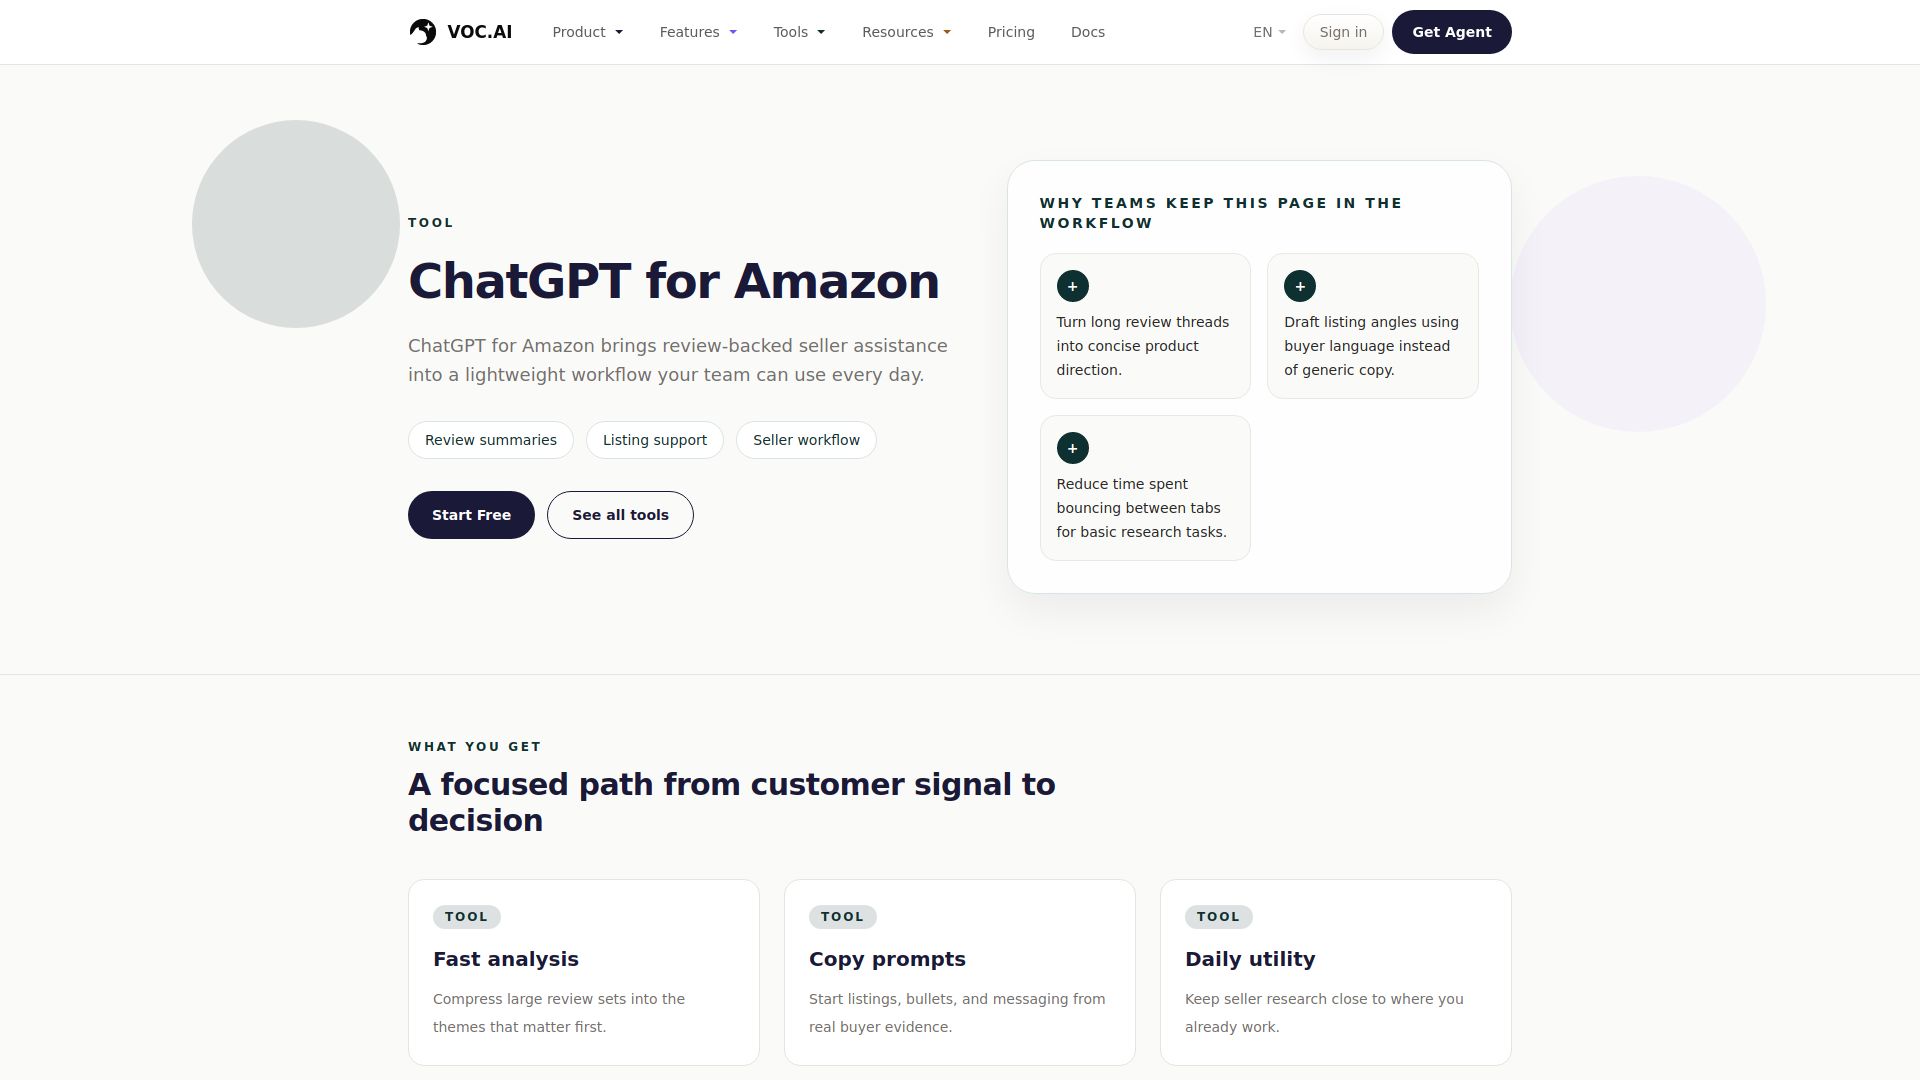
Task: Click the Get Agent button
Action: 1451,32
